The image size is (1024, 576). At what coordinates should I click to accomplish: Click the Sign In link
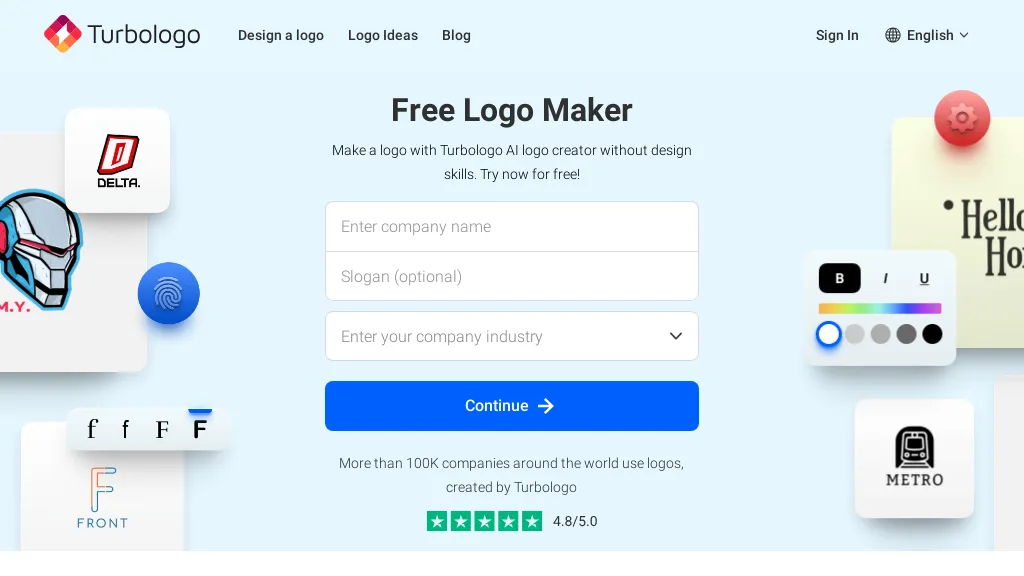[837, 35]
